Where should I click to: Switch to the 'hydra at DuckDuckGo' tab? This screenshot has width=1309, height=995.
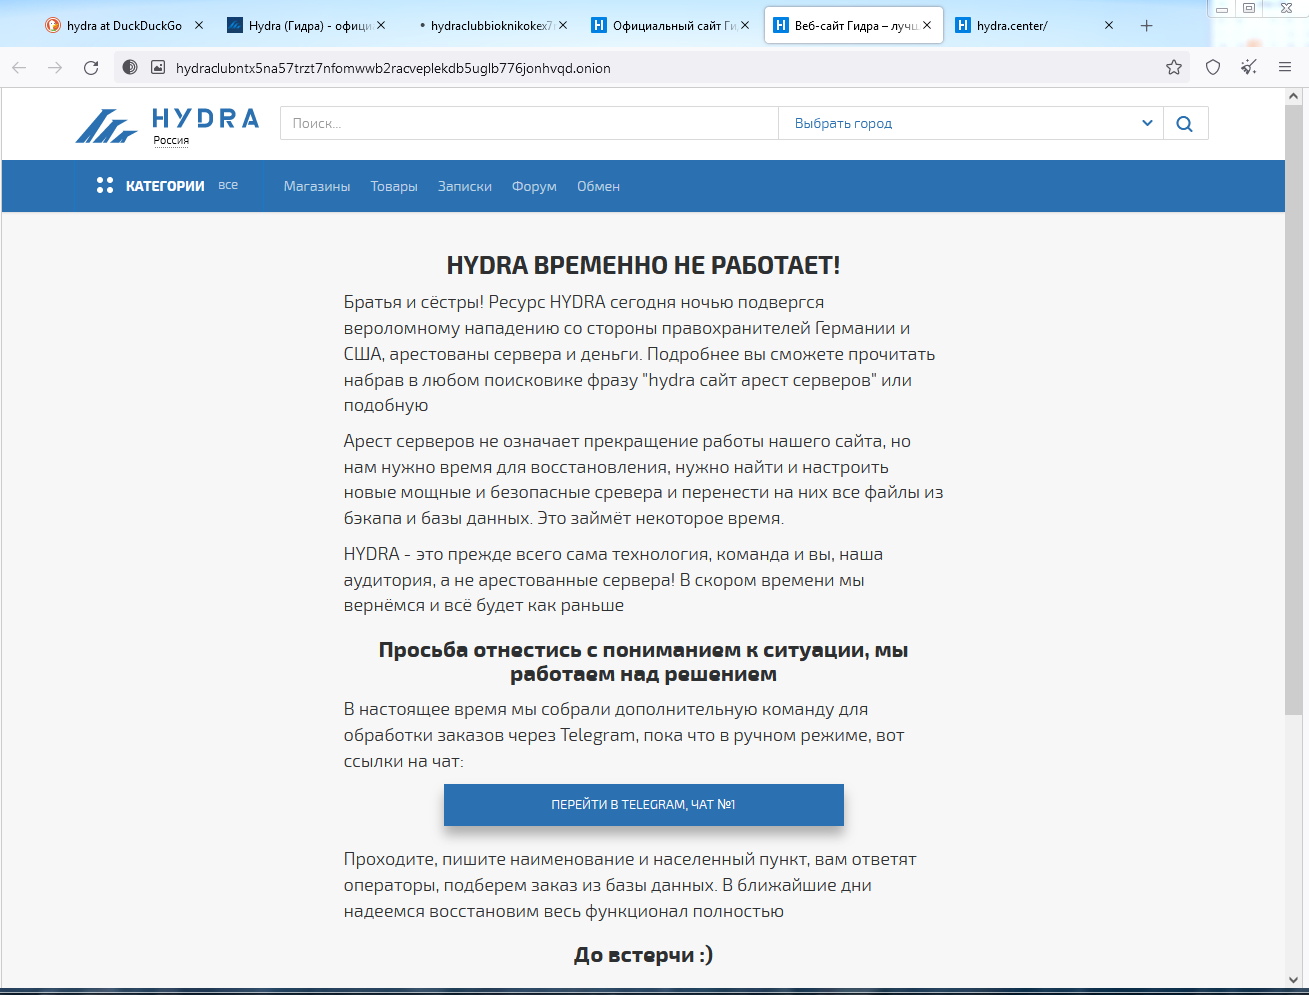pyautogui.click(x=123, y=26)
